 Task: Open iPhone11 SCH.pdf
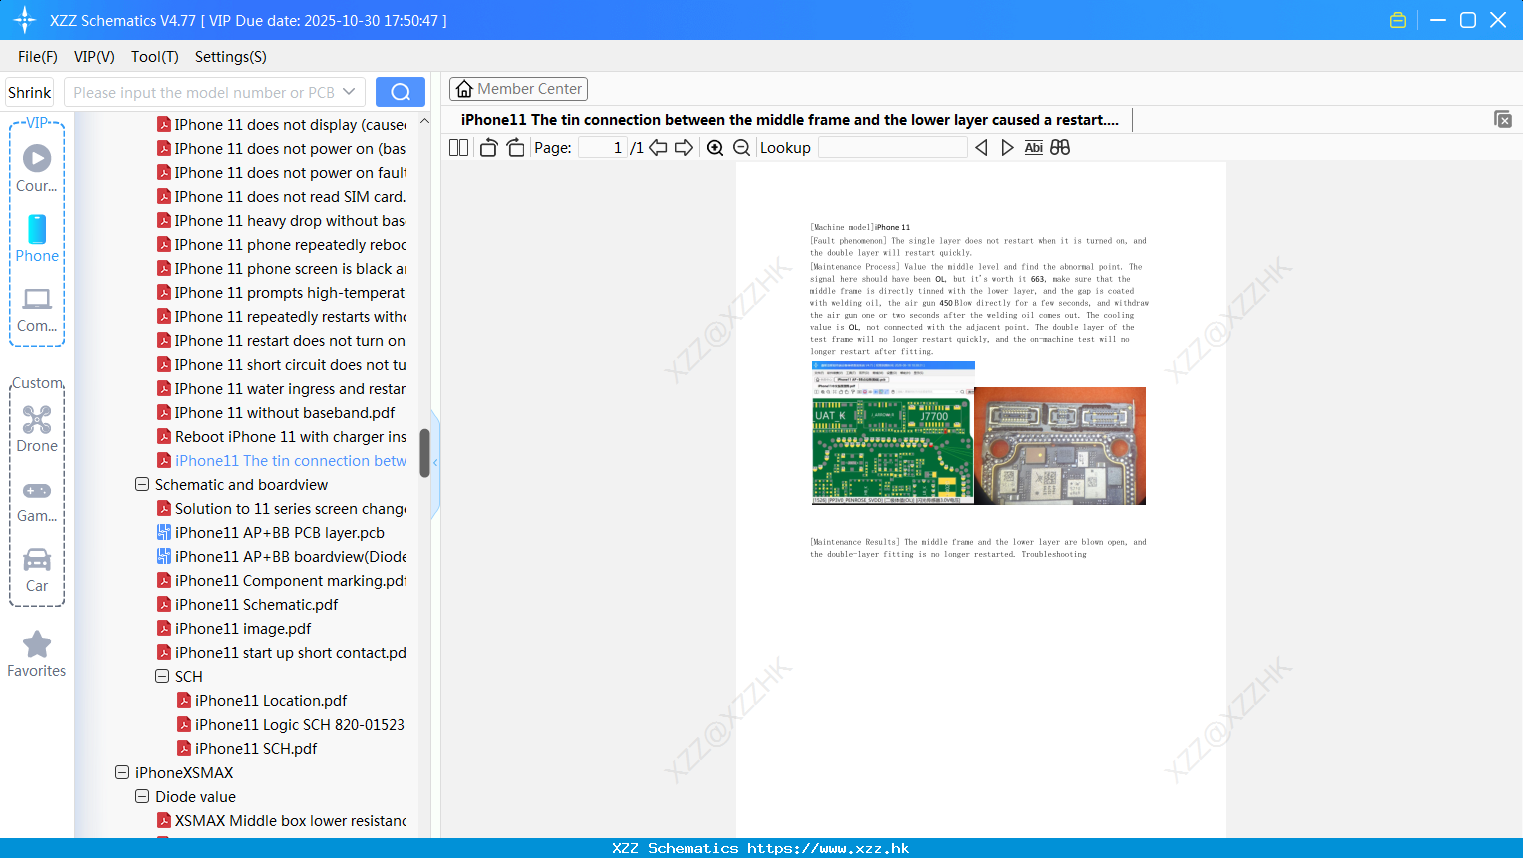(x=247, y=748)
